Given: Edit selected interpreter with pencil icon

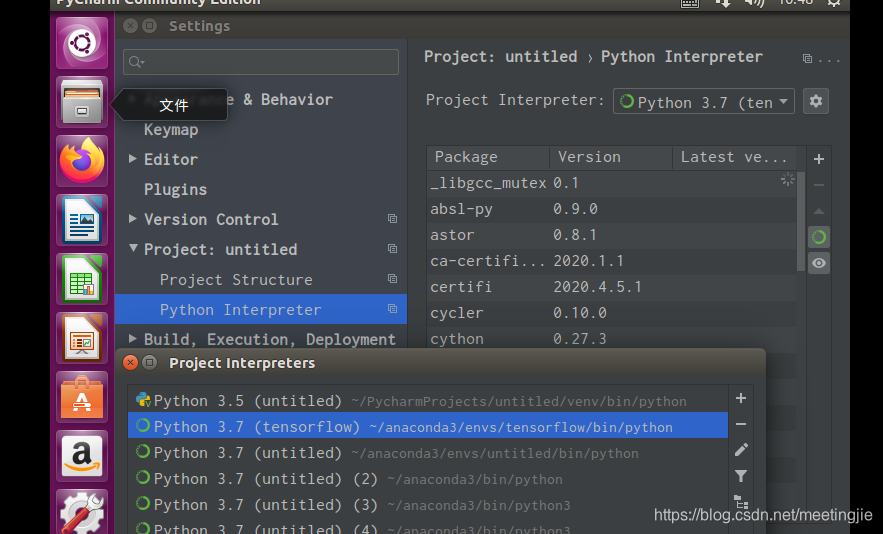Looking at the screenshot, I should (x=741, y=450).
